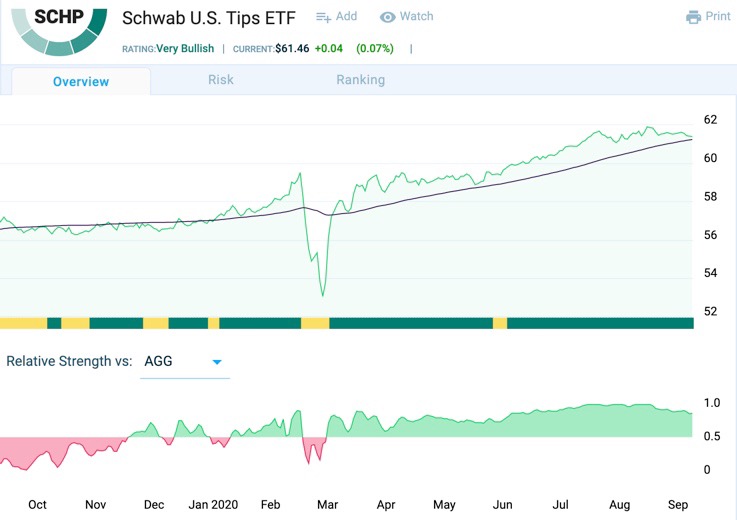Click yellow trend band segment below March dip
Image resolution: width=737 pixels, height=520 pixels.
[315, 323]
